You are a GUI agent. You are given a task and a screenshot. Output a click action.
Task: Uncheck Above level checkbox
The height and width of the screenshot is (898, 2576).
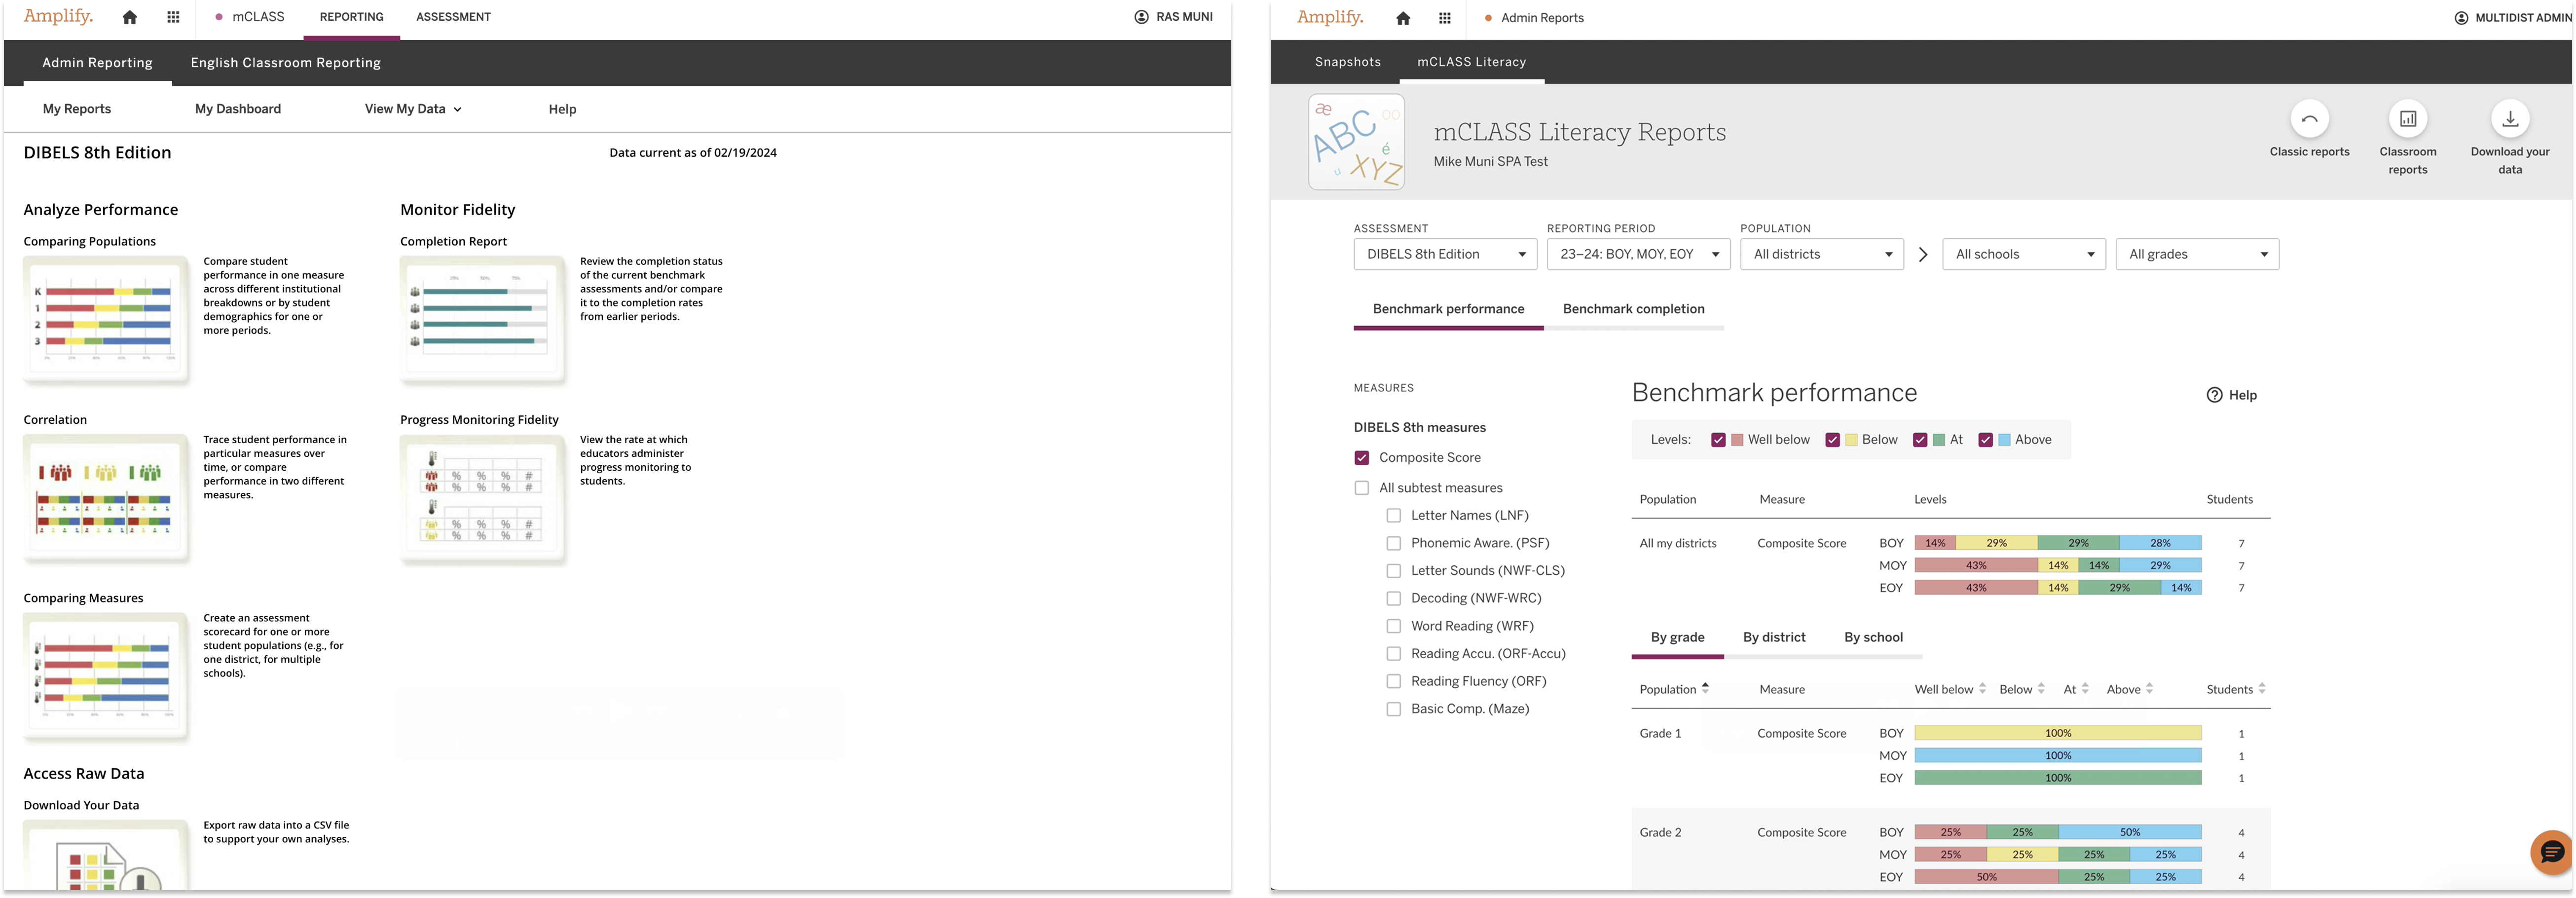(x=1985, y=440)
